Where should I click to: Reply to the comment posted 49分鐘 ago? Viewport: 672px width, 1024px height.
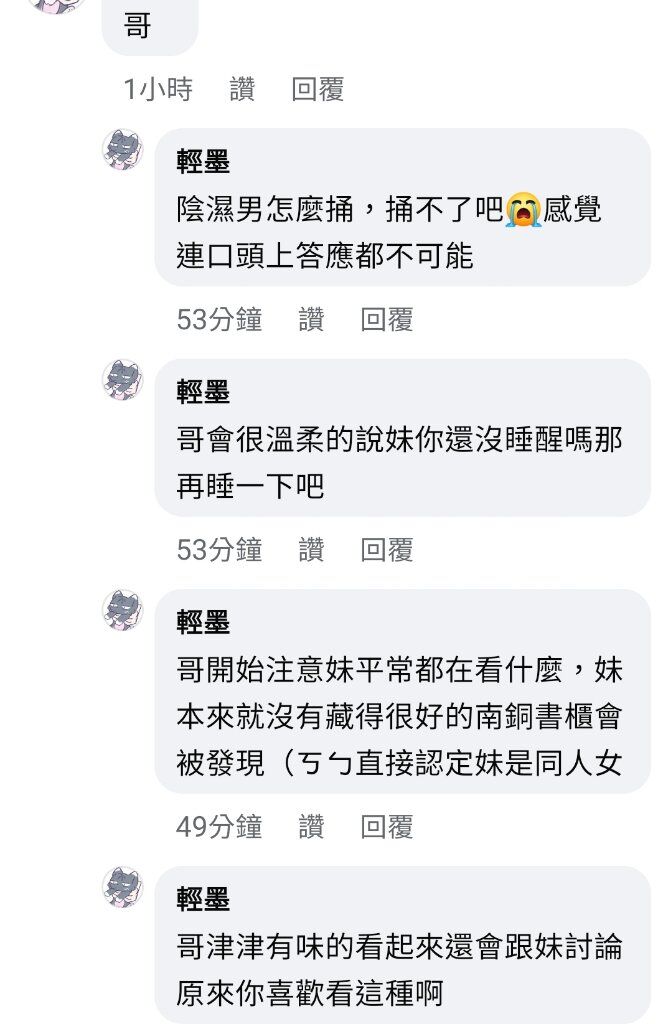(x=387, y=827)
